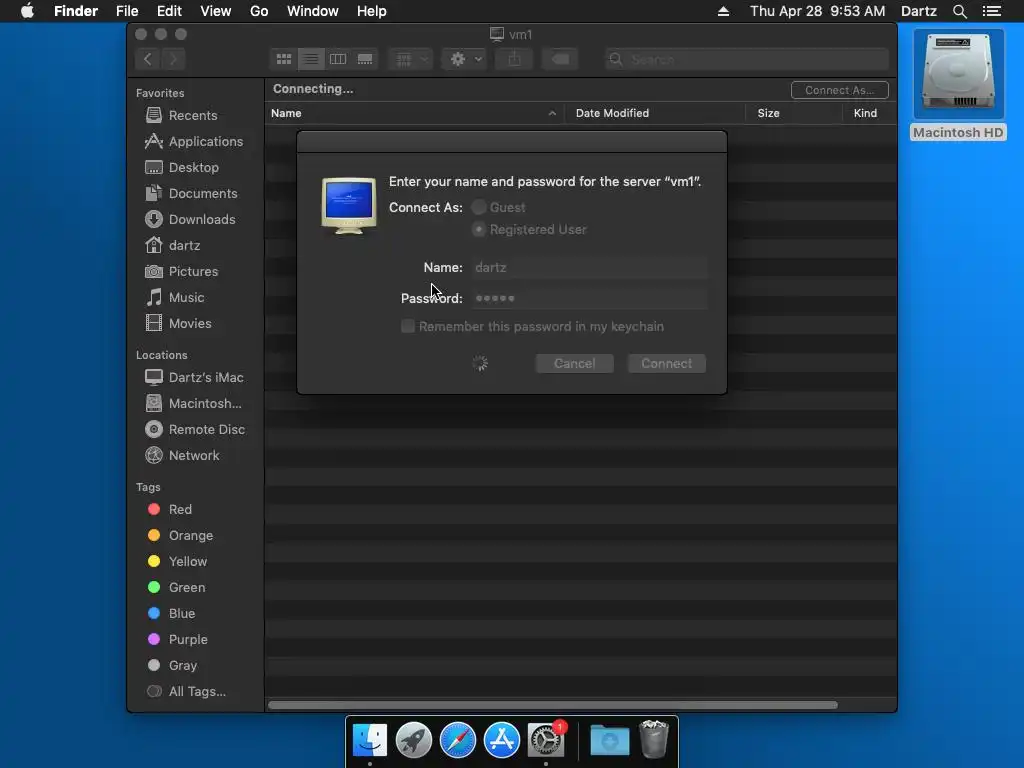Open the gear Action menu
1024x768 pixels.
464,59
